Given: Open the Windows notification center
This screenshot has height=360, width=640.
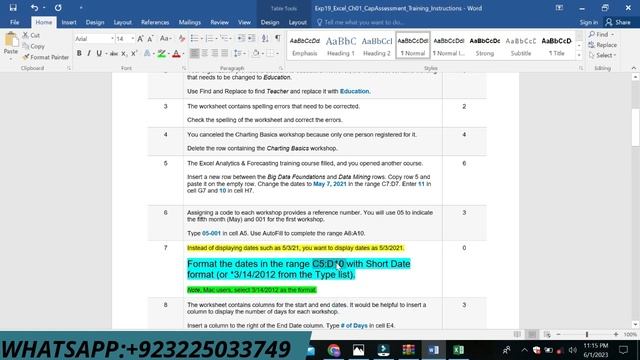Looking at the screenshot, I should coord(623,350).
